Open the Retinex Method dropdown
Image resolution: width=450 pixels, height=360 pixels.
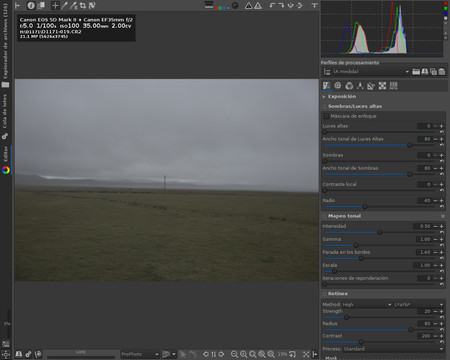[366, 304]
